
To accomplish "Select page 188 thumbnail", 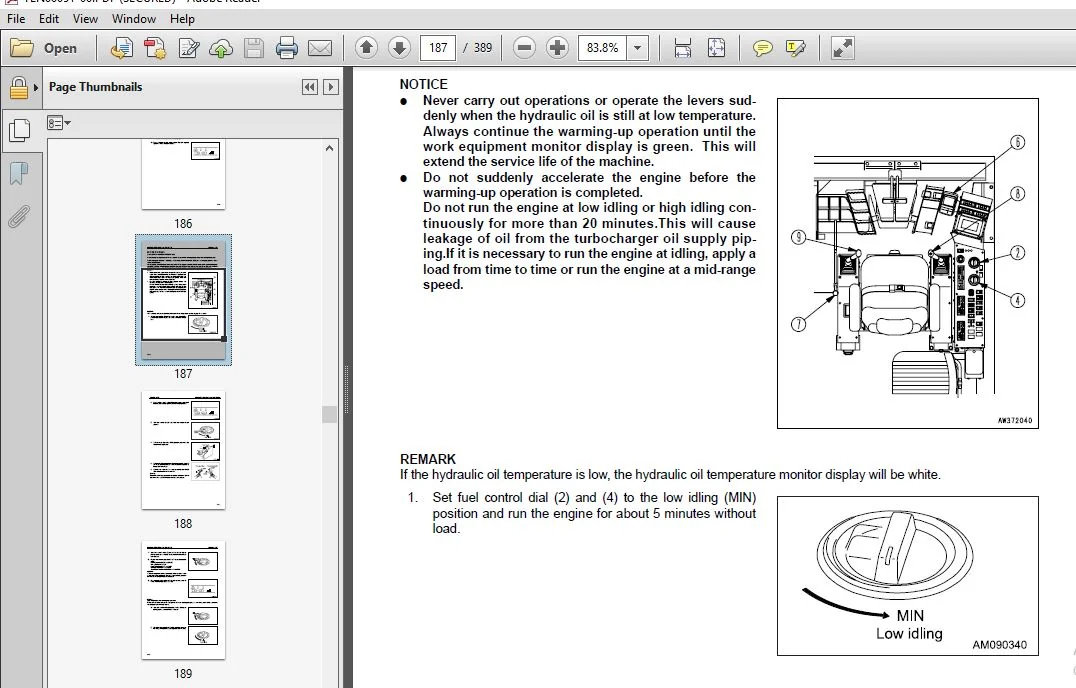I will tap(183, 451).
